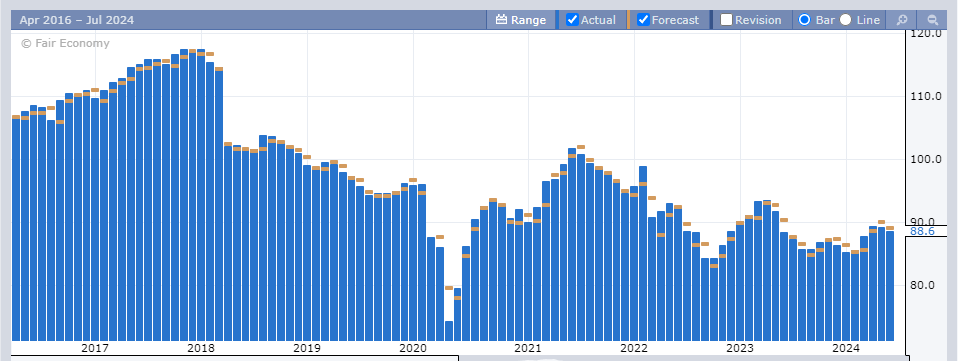Click the orange Forecast color indicator
The image size is (958, 361).
tap(628, 20)
